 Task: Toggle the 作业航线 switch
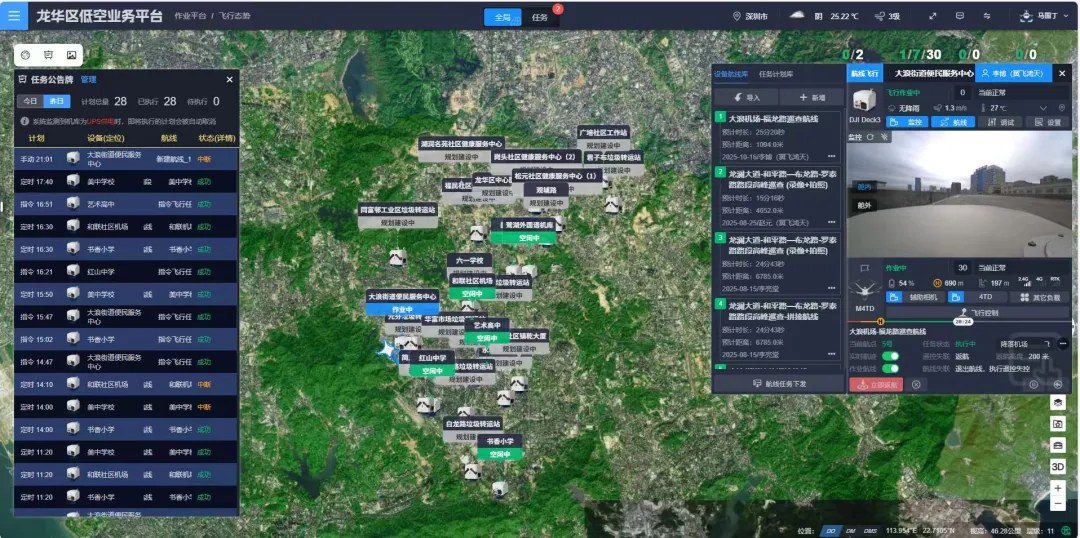tap(889, 368)
